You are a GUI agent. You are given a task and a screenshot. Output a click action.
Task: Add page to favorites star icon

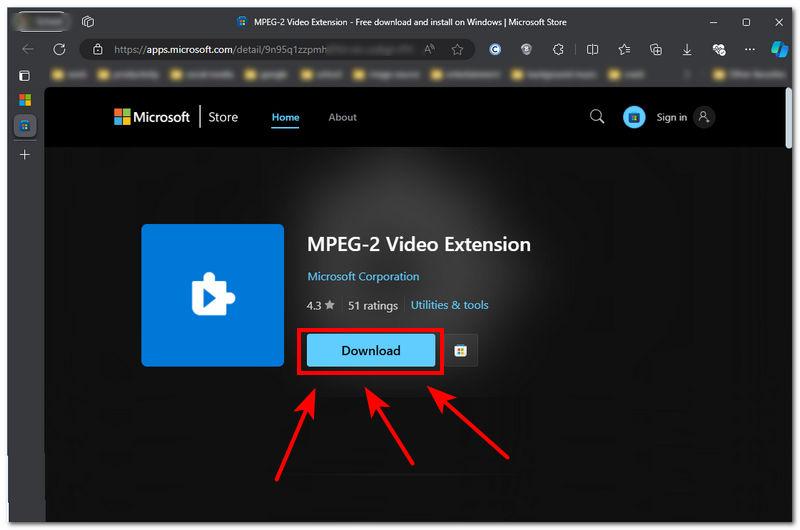pyautogui.click(x=457, y=49)
